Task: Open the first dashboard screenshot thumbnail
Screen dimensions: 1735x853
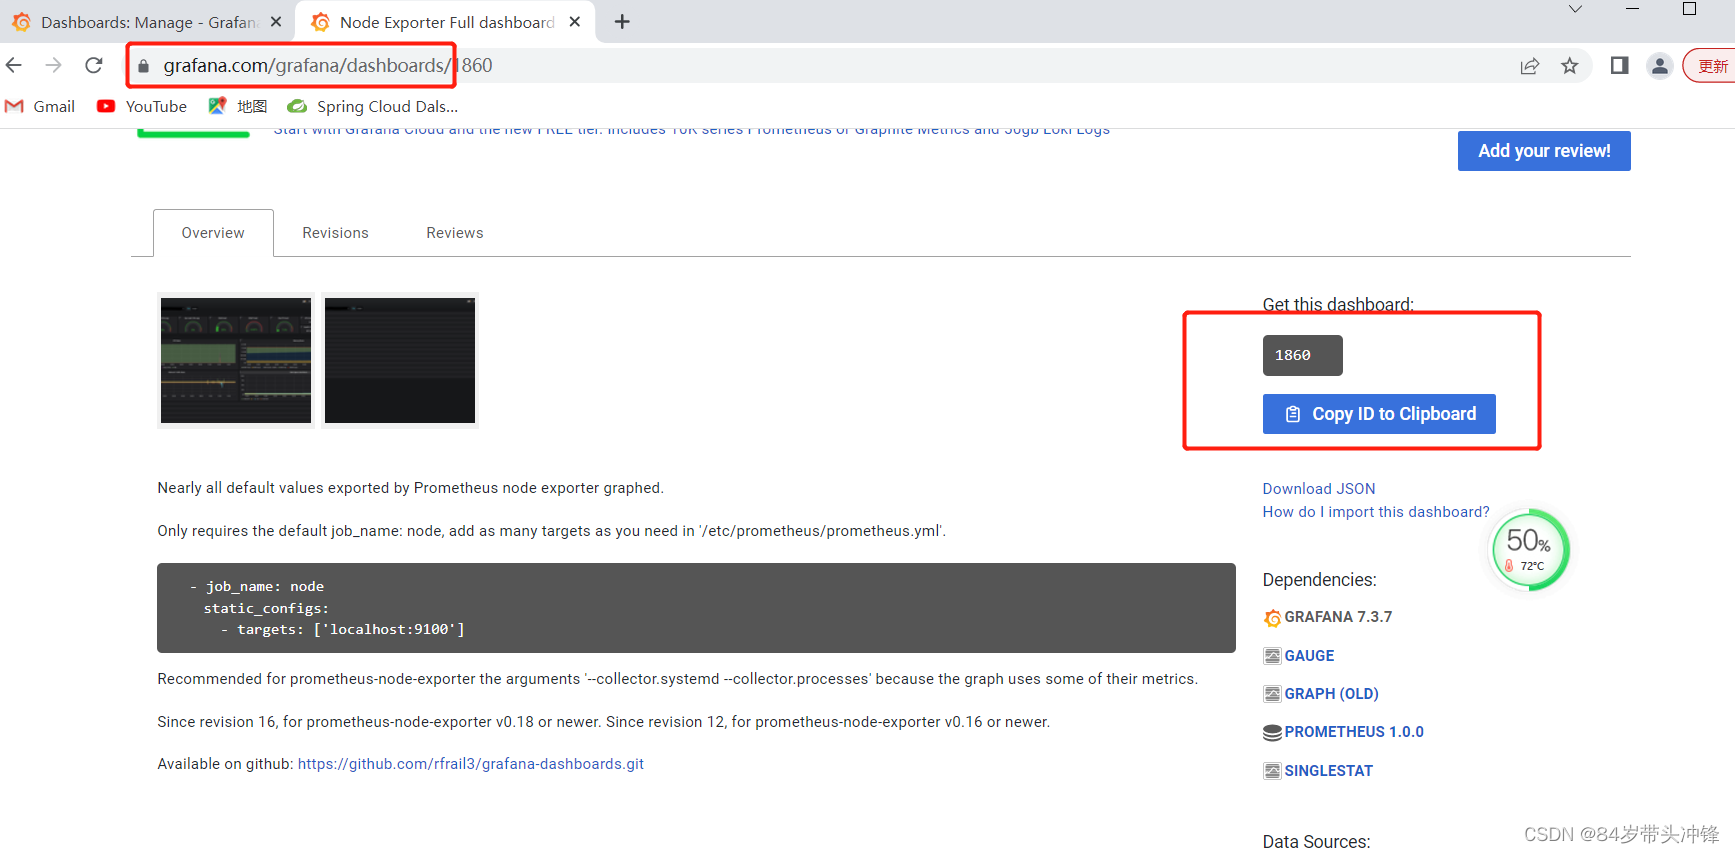Action: (236, 360)
